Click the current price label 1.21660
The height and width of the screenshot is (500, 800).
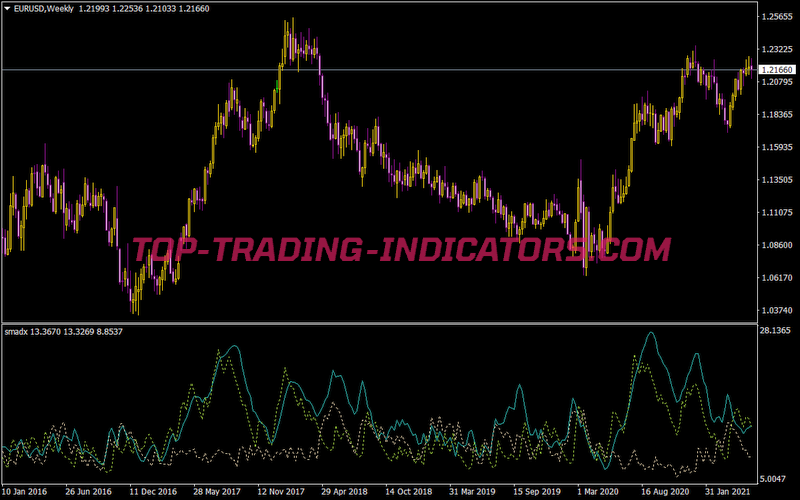(777, 70)
